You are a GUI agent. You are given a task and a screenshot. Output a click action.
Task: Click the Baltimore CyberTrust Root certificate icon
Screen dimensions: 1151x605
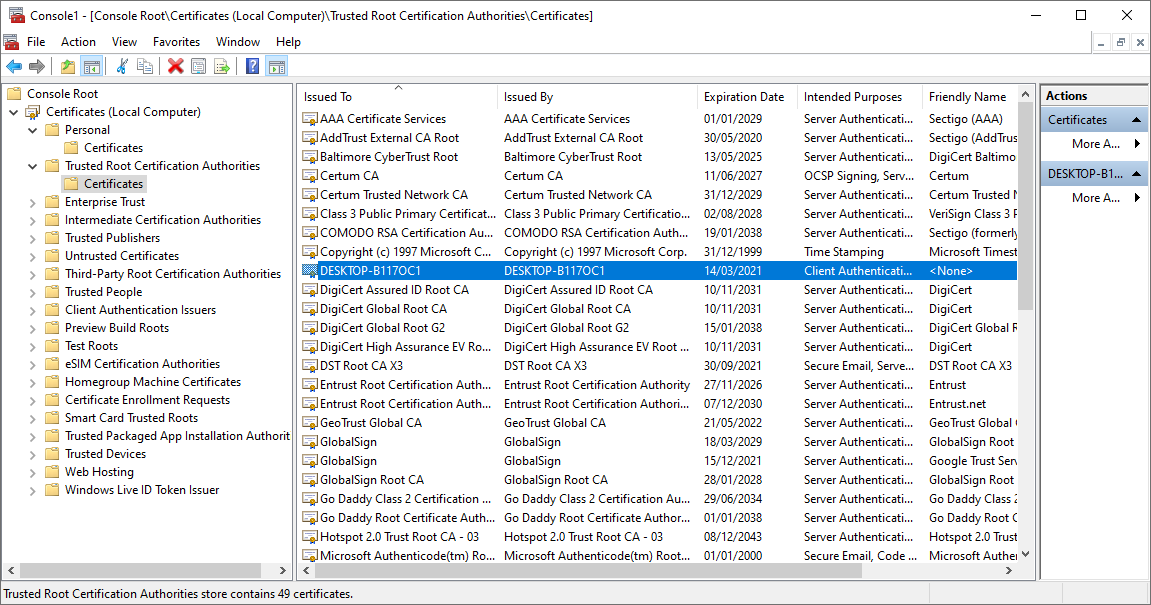[x=310, y=157]
